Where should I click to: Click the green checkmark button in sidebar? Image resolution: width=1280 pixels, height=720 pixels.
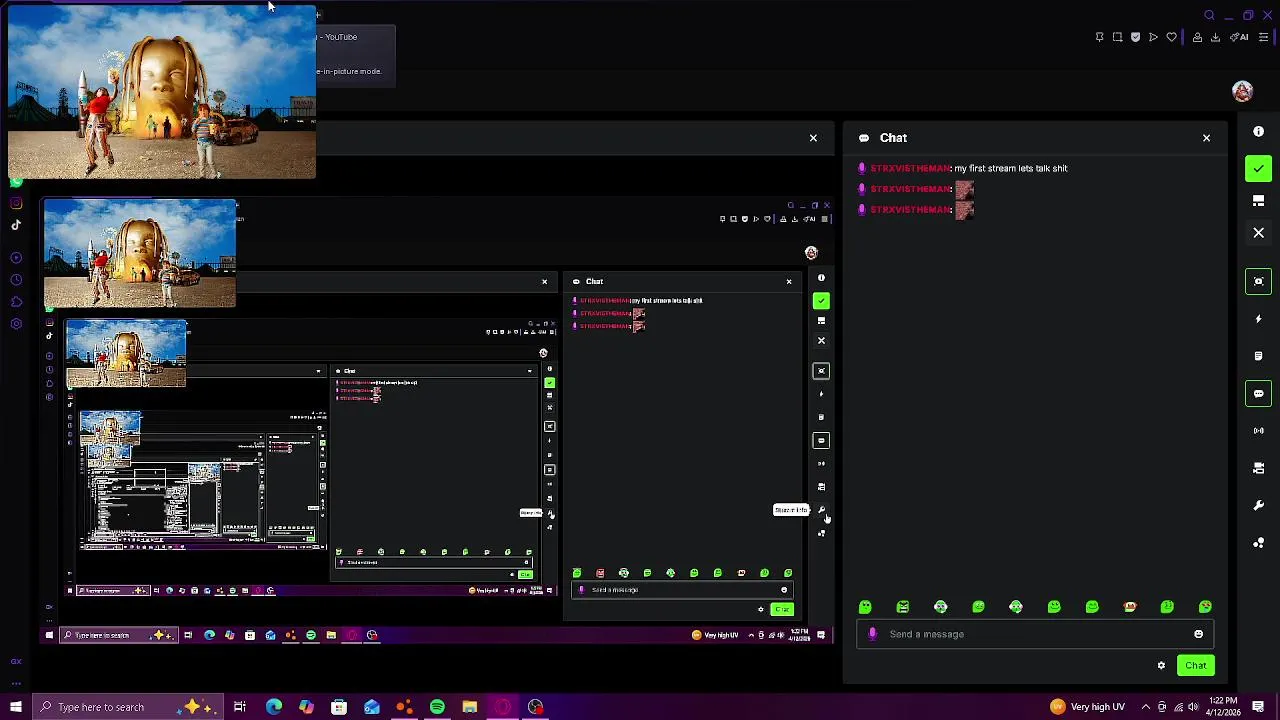point(1258,168)
